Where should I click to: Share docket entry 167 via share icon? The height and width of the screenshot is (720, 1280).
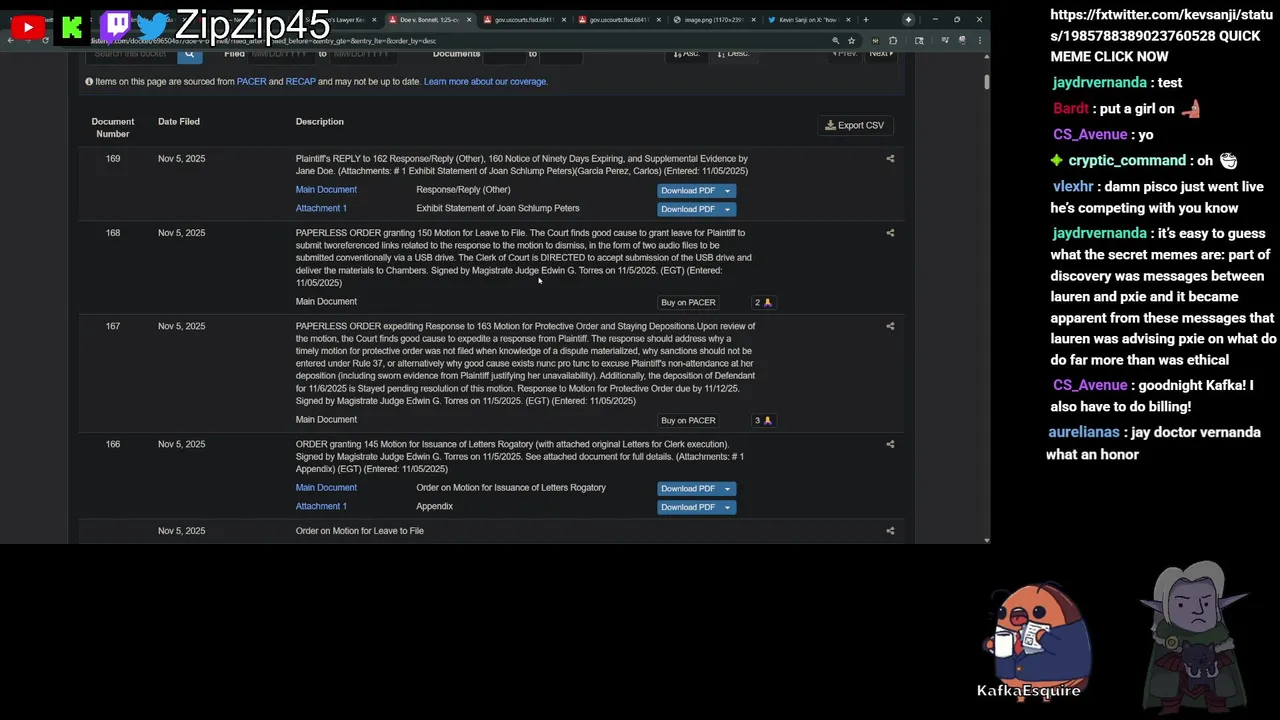tap(890, 326)
